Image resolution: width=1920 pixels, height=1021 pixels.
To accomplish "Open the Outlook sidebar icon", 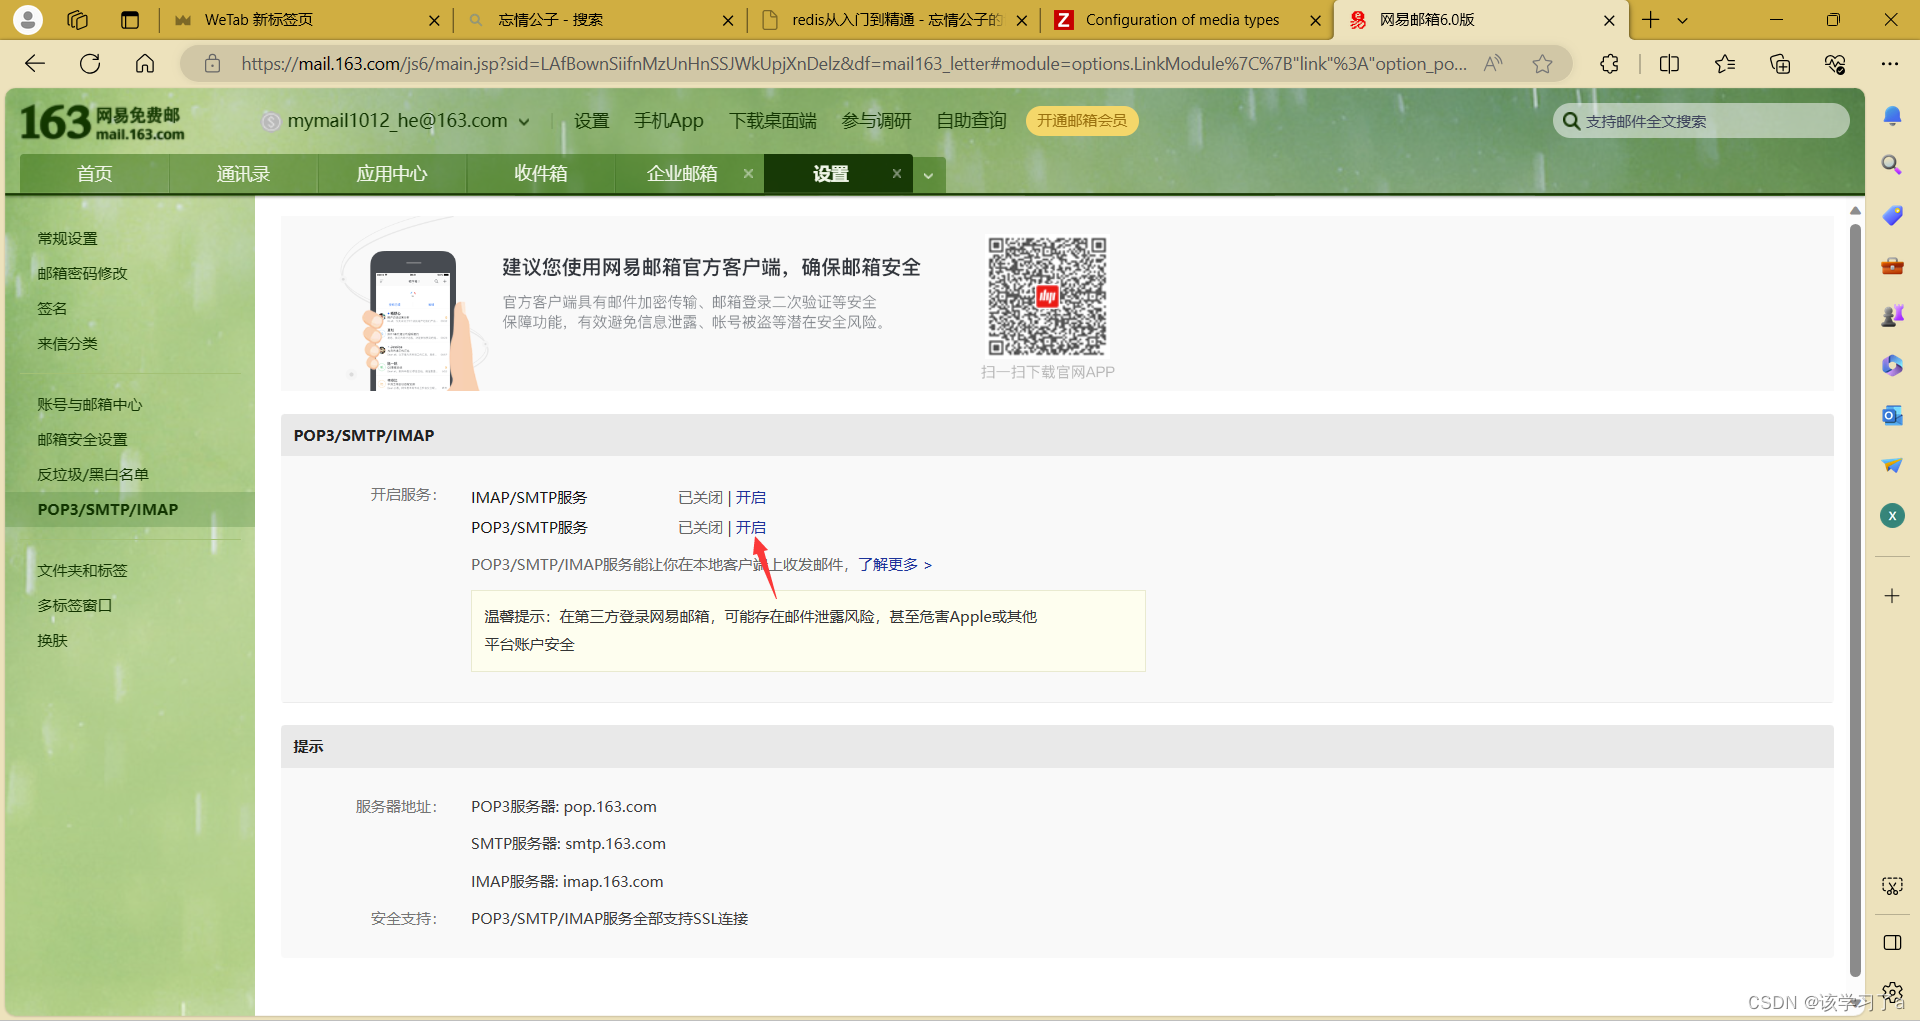I will tap(1892, 415).
